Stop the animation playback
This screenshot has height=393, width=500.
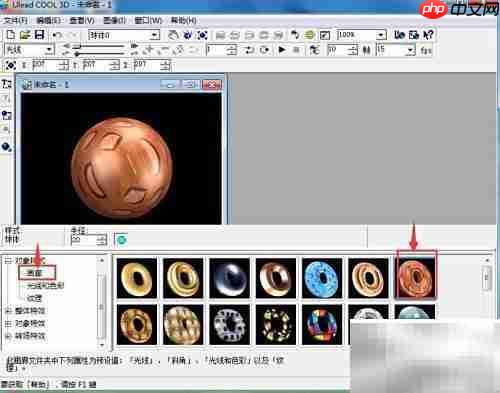pos(296,50)
